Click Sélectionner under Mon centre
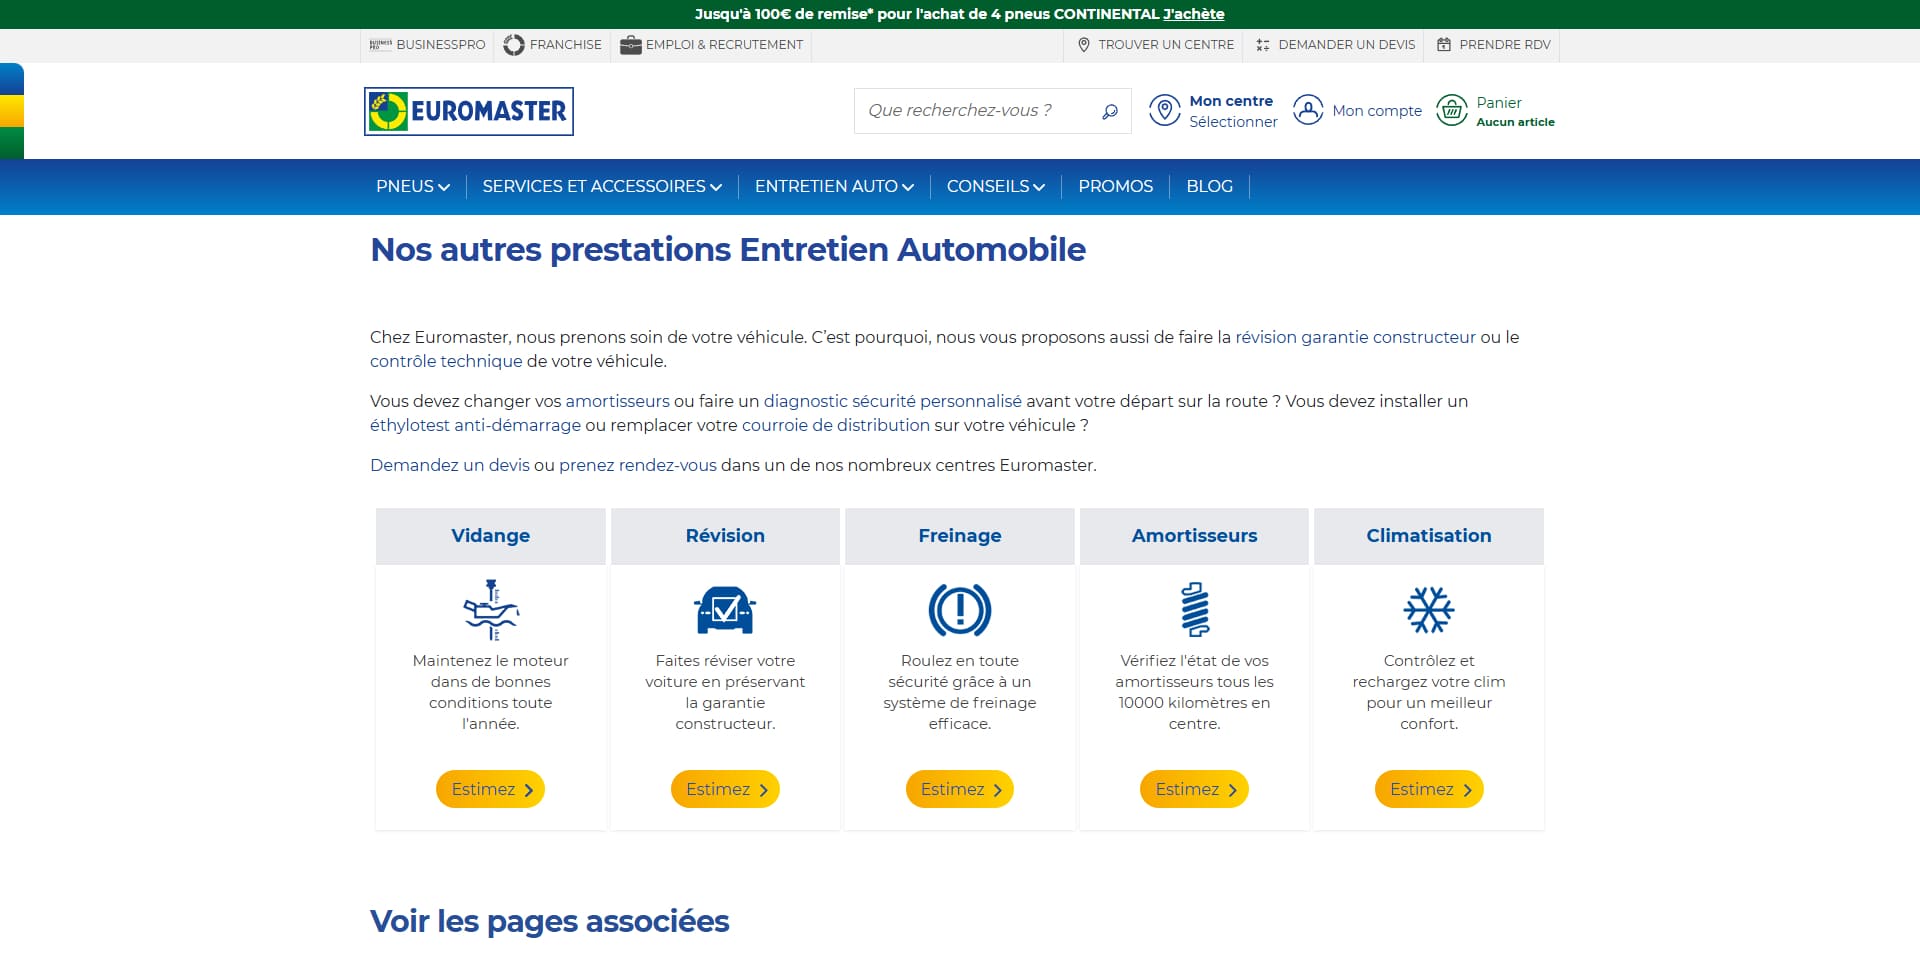Viewport: 1920px width, 953px height. click(x=1233, y=122)
